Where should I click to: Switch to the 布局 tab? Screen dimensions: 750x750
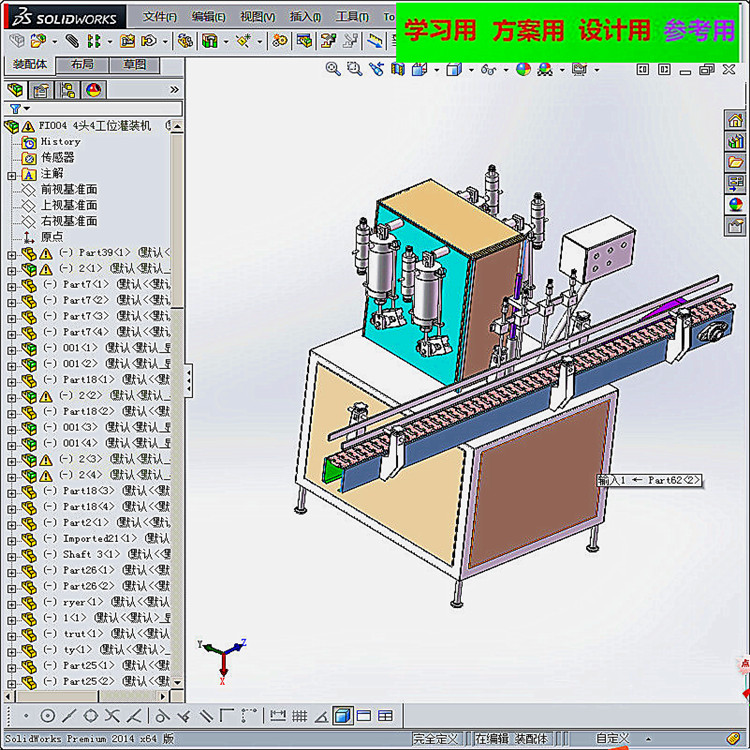(82, 65)
